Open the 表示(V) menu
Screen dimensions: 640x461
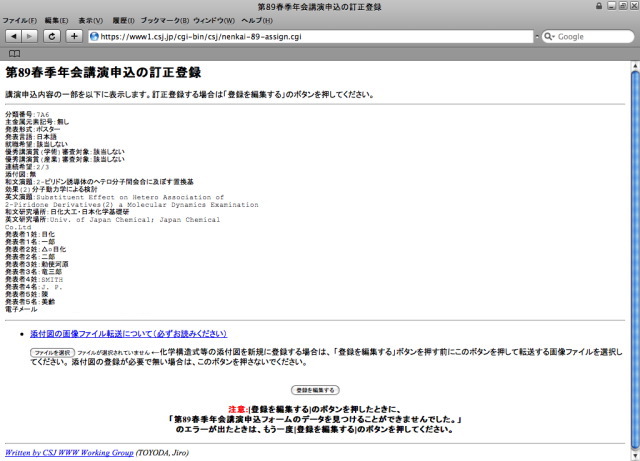point(91,20)
